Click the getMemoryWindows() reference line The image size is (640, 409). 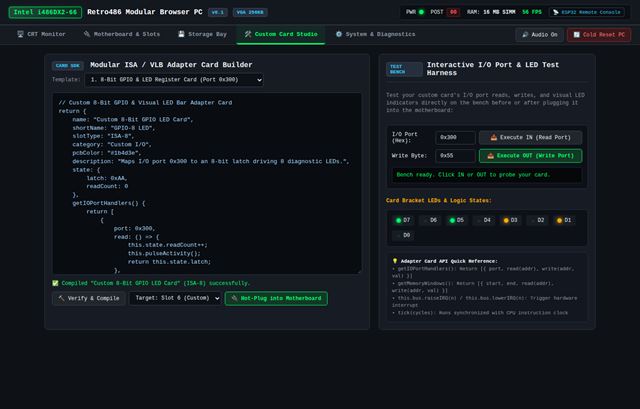tap(473, 287)
